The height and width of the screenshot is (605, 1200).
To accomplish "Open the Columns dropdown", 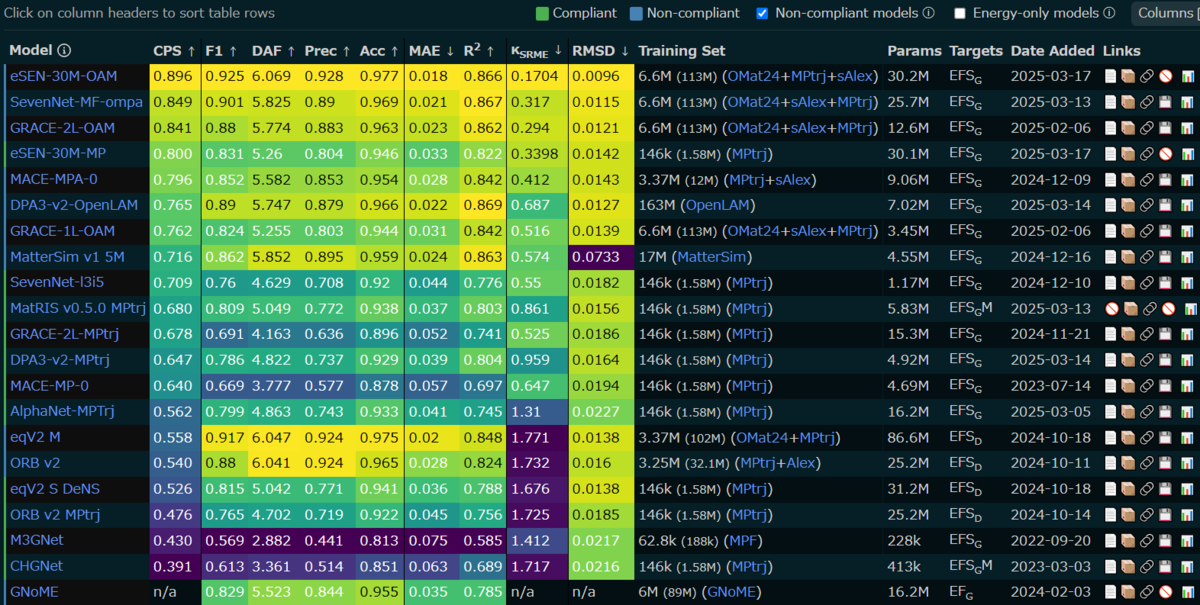I will (1165, 13).
